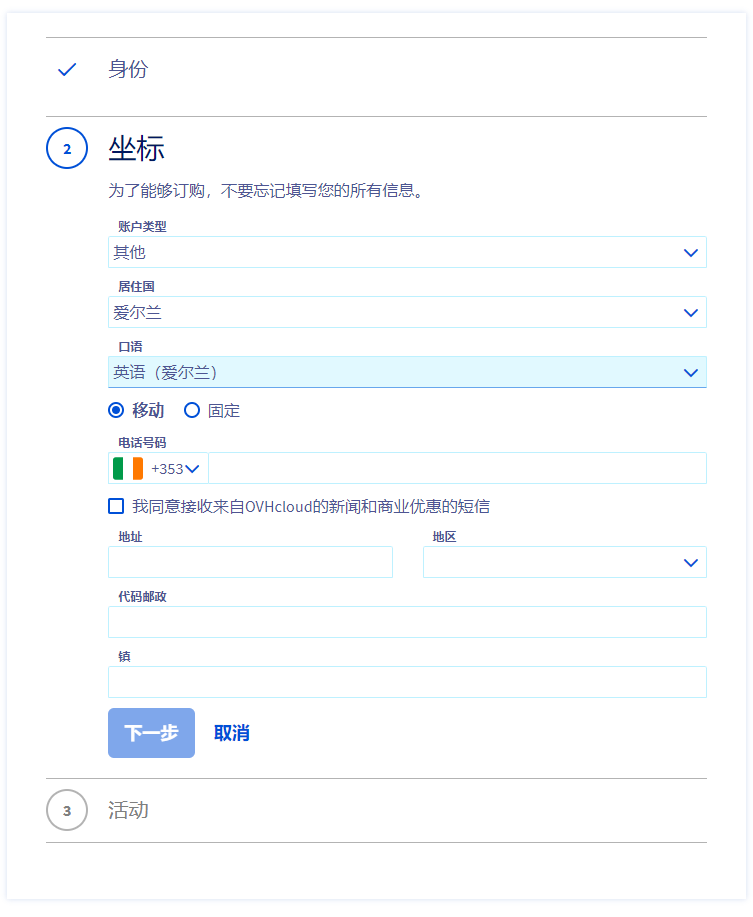753x917 pixels.
Task: Open the +353 country code selector
Action: tap(176, 468)
